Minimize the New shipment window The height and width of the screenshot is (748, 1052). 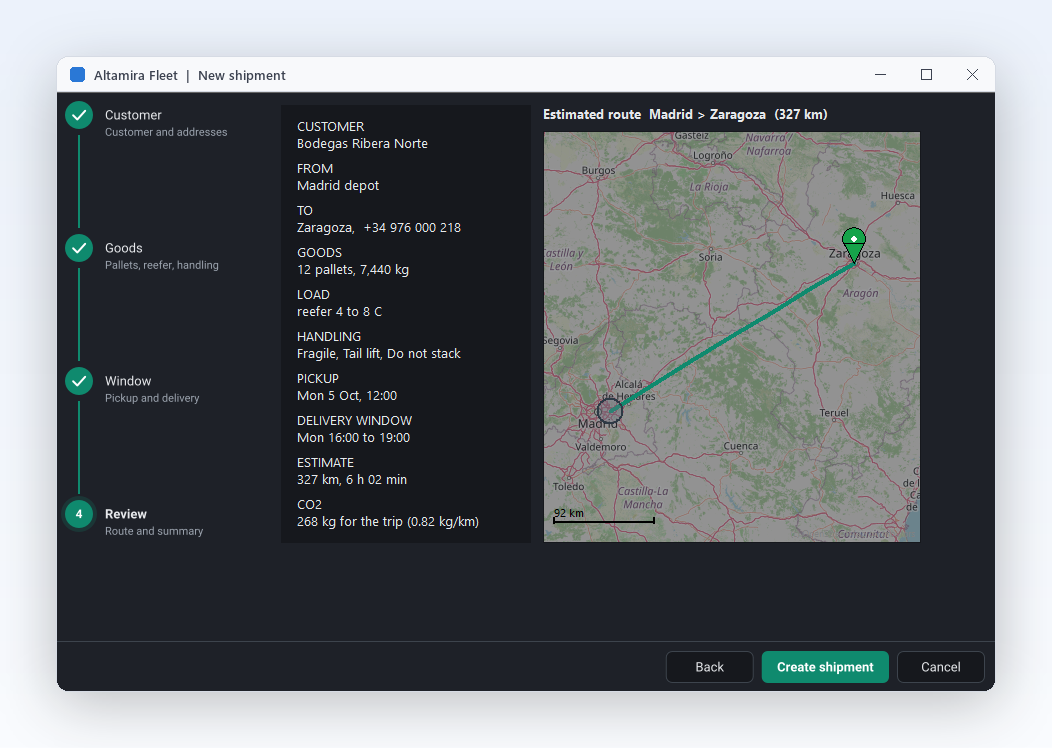click(880, 74)
